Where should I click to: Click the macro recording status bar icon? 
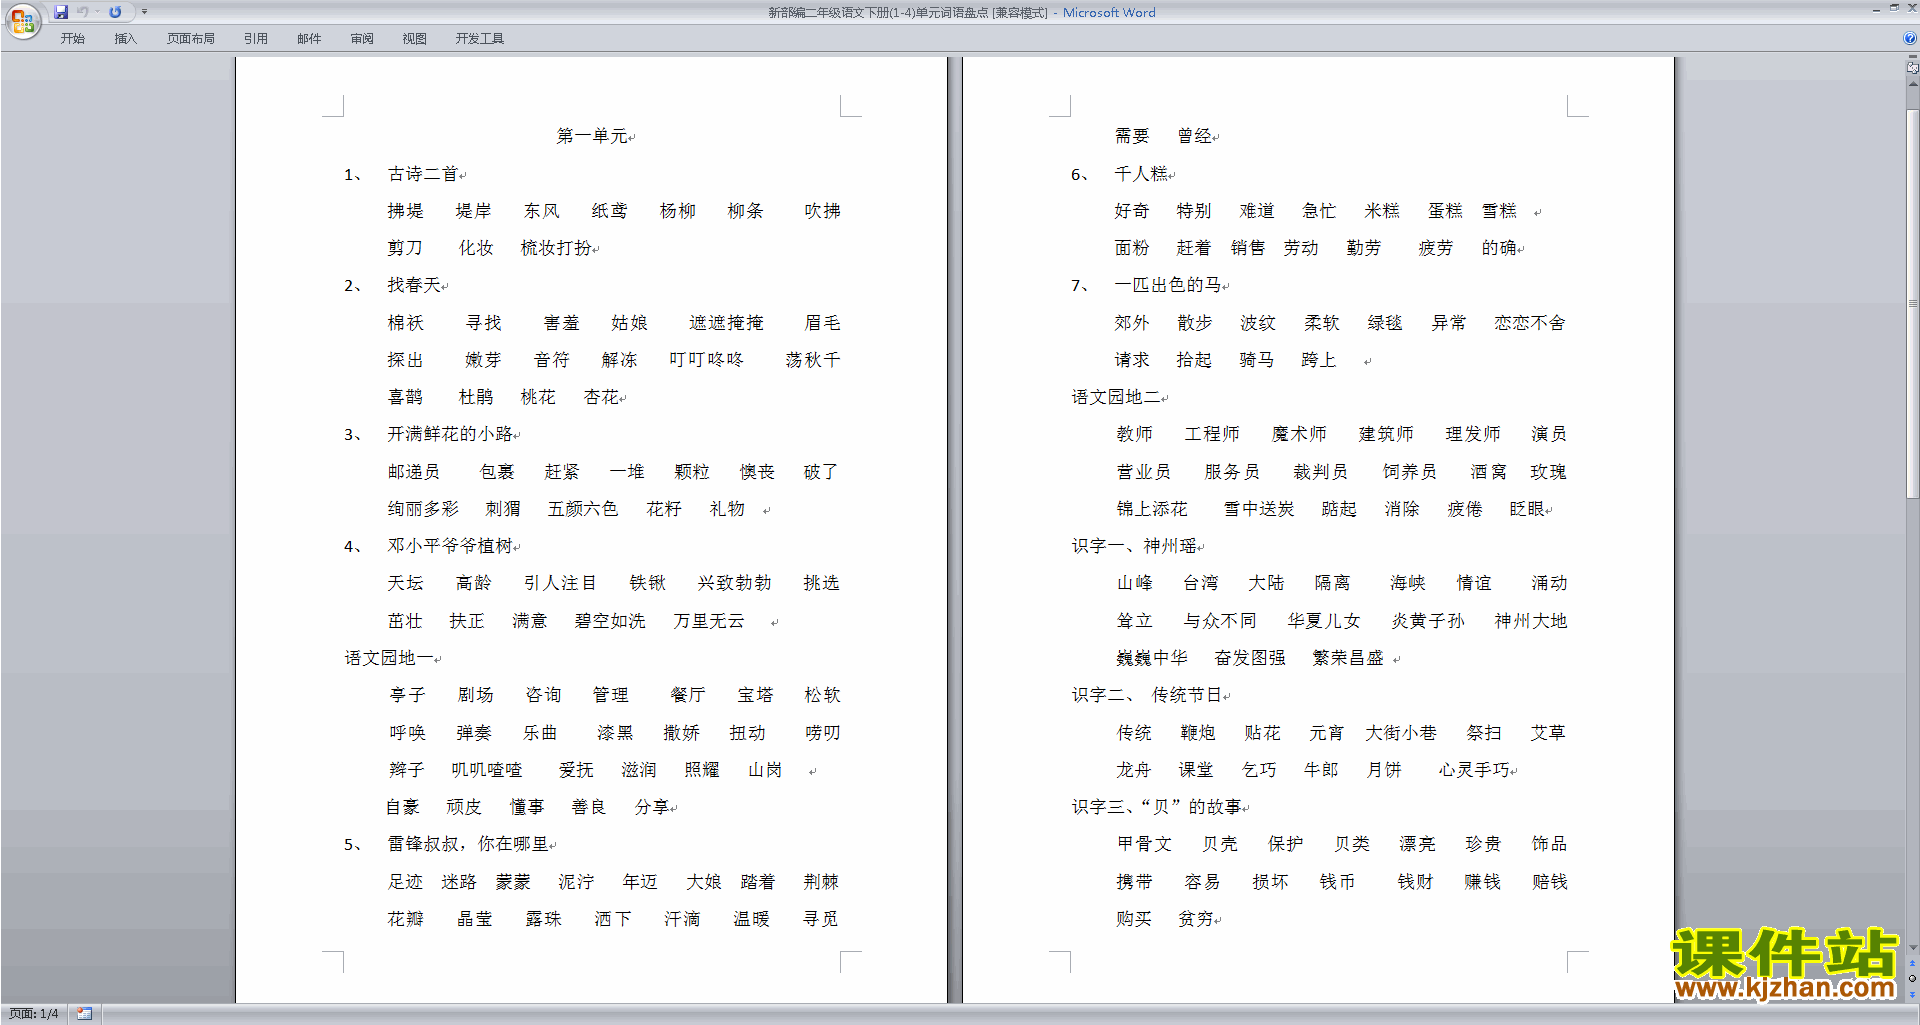pos(84,1014)
